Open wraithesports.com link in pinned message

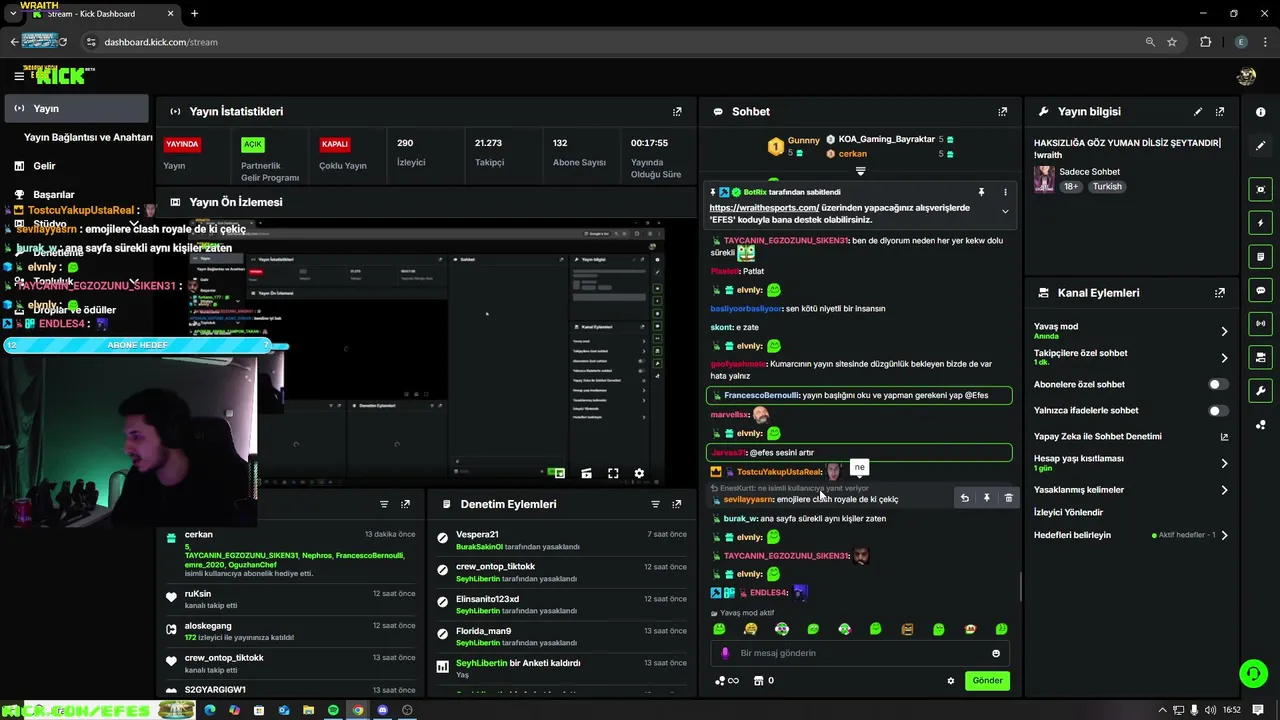(x=764, y=208)
